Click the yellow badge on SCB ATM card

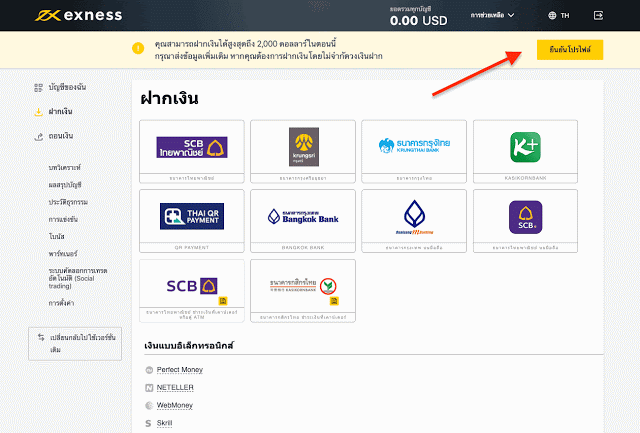pos(222,301)
